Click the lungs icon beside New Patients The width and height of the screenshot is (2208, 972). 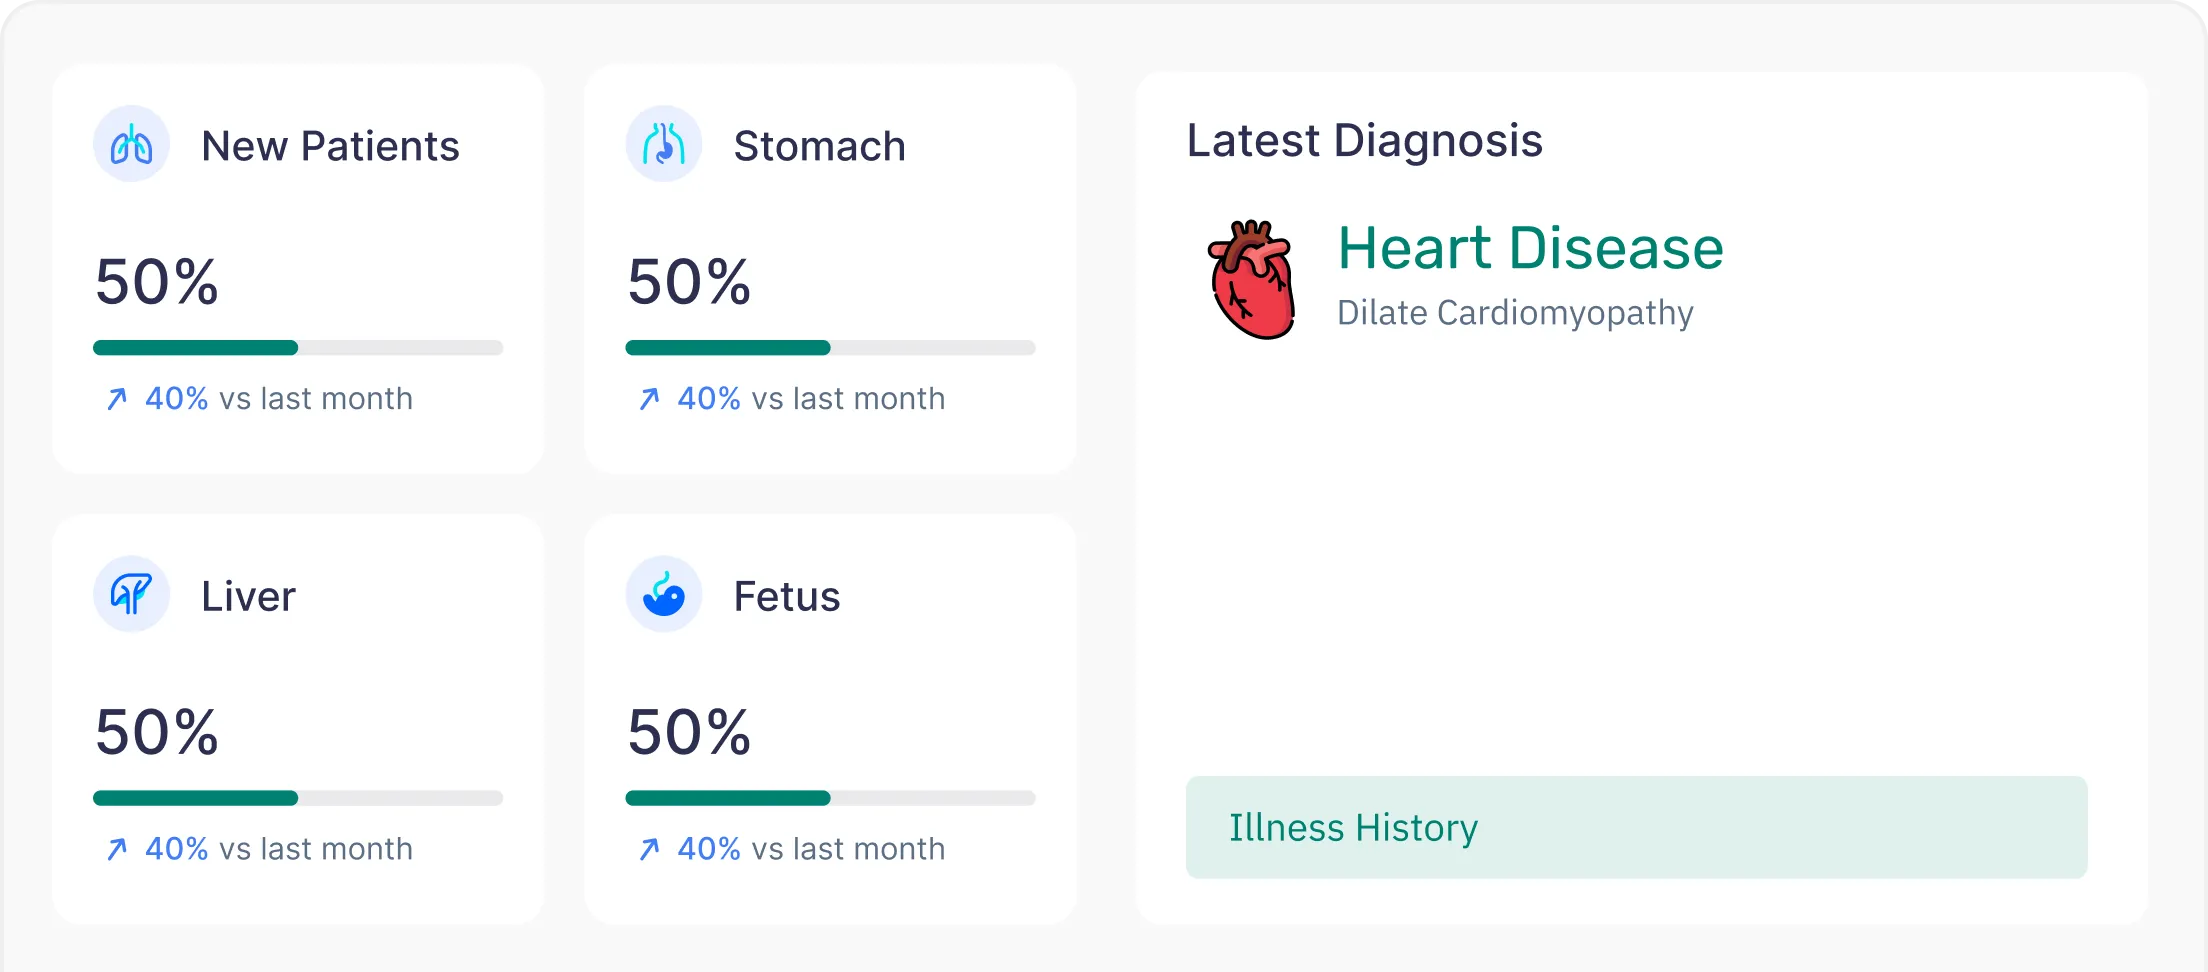131,144
